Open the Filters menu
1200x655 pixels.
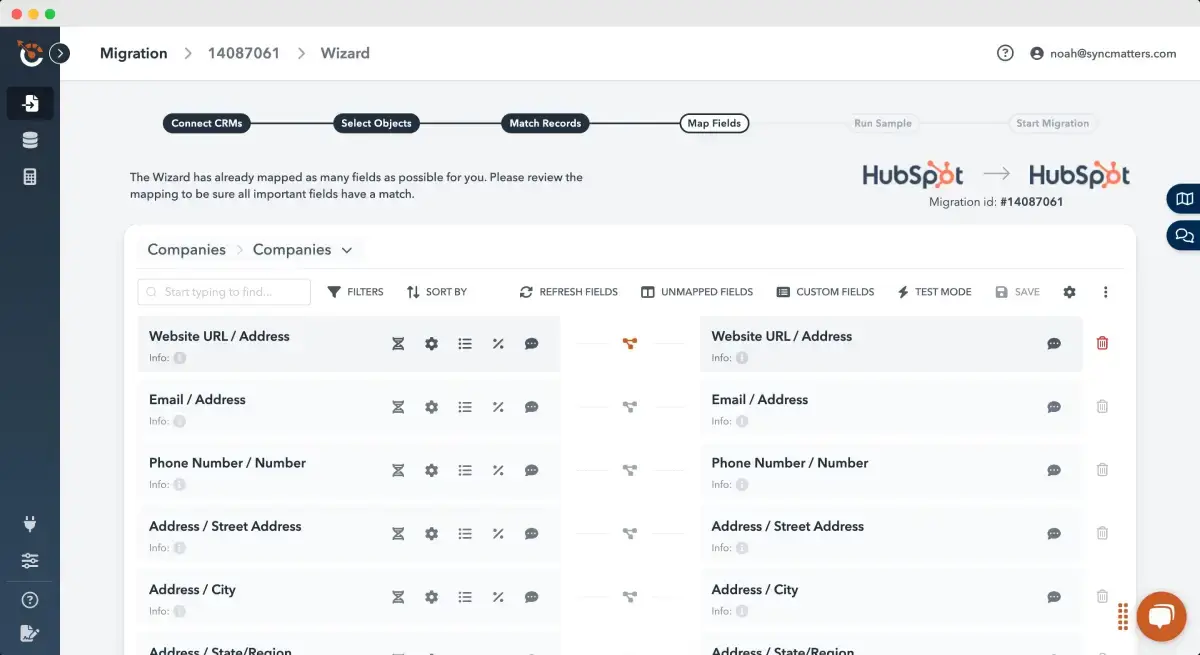pyautogui.click(x=355, y=292)
